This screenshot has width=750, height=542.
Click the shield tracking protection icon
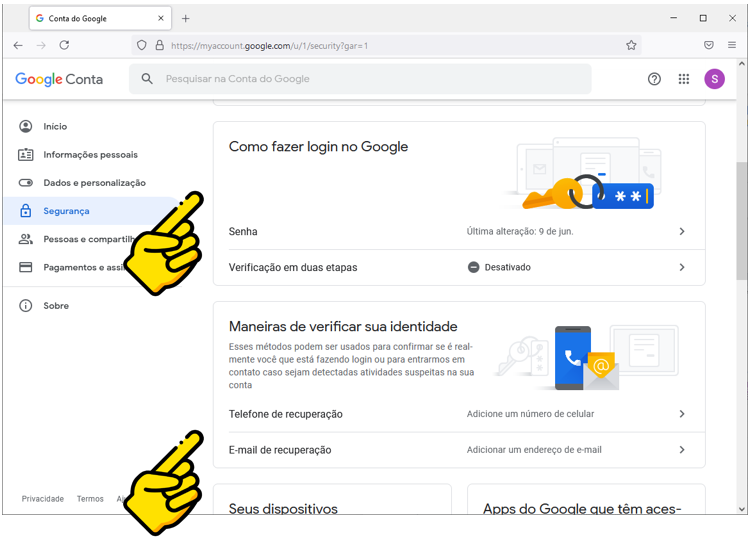click(x=142, y=45)
